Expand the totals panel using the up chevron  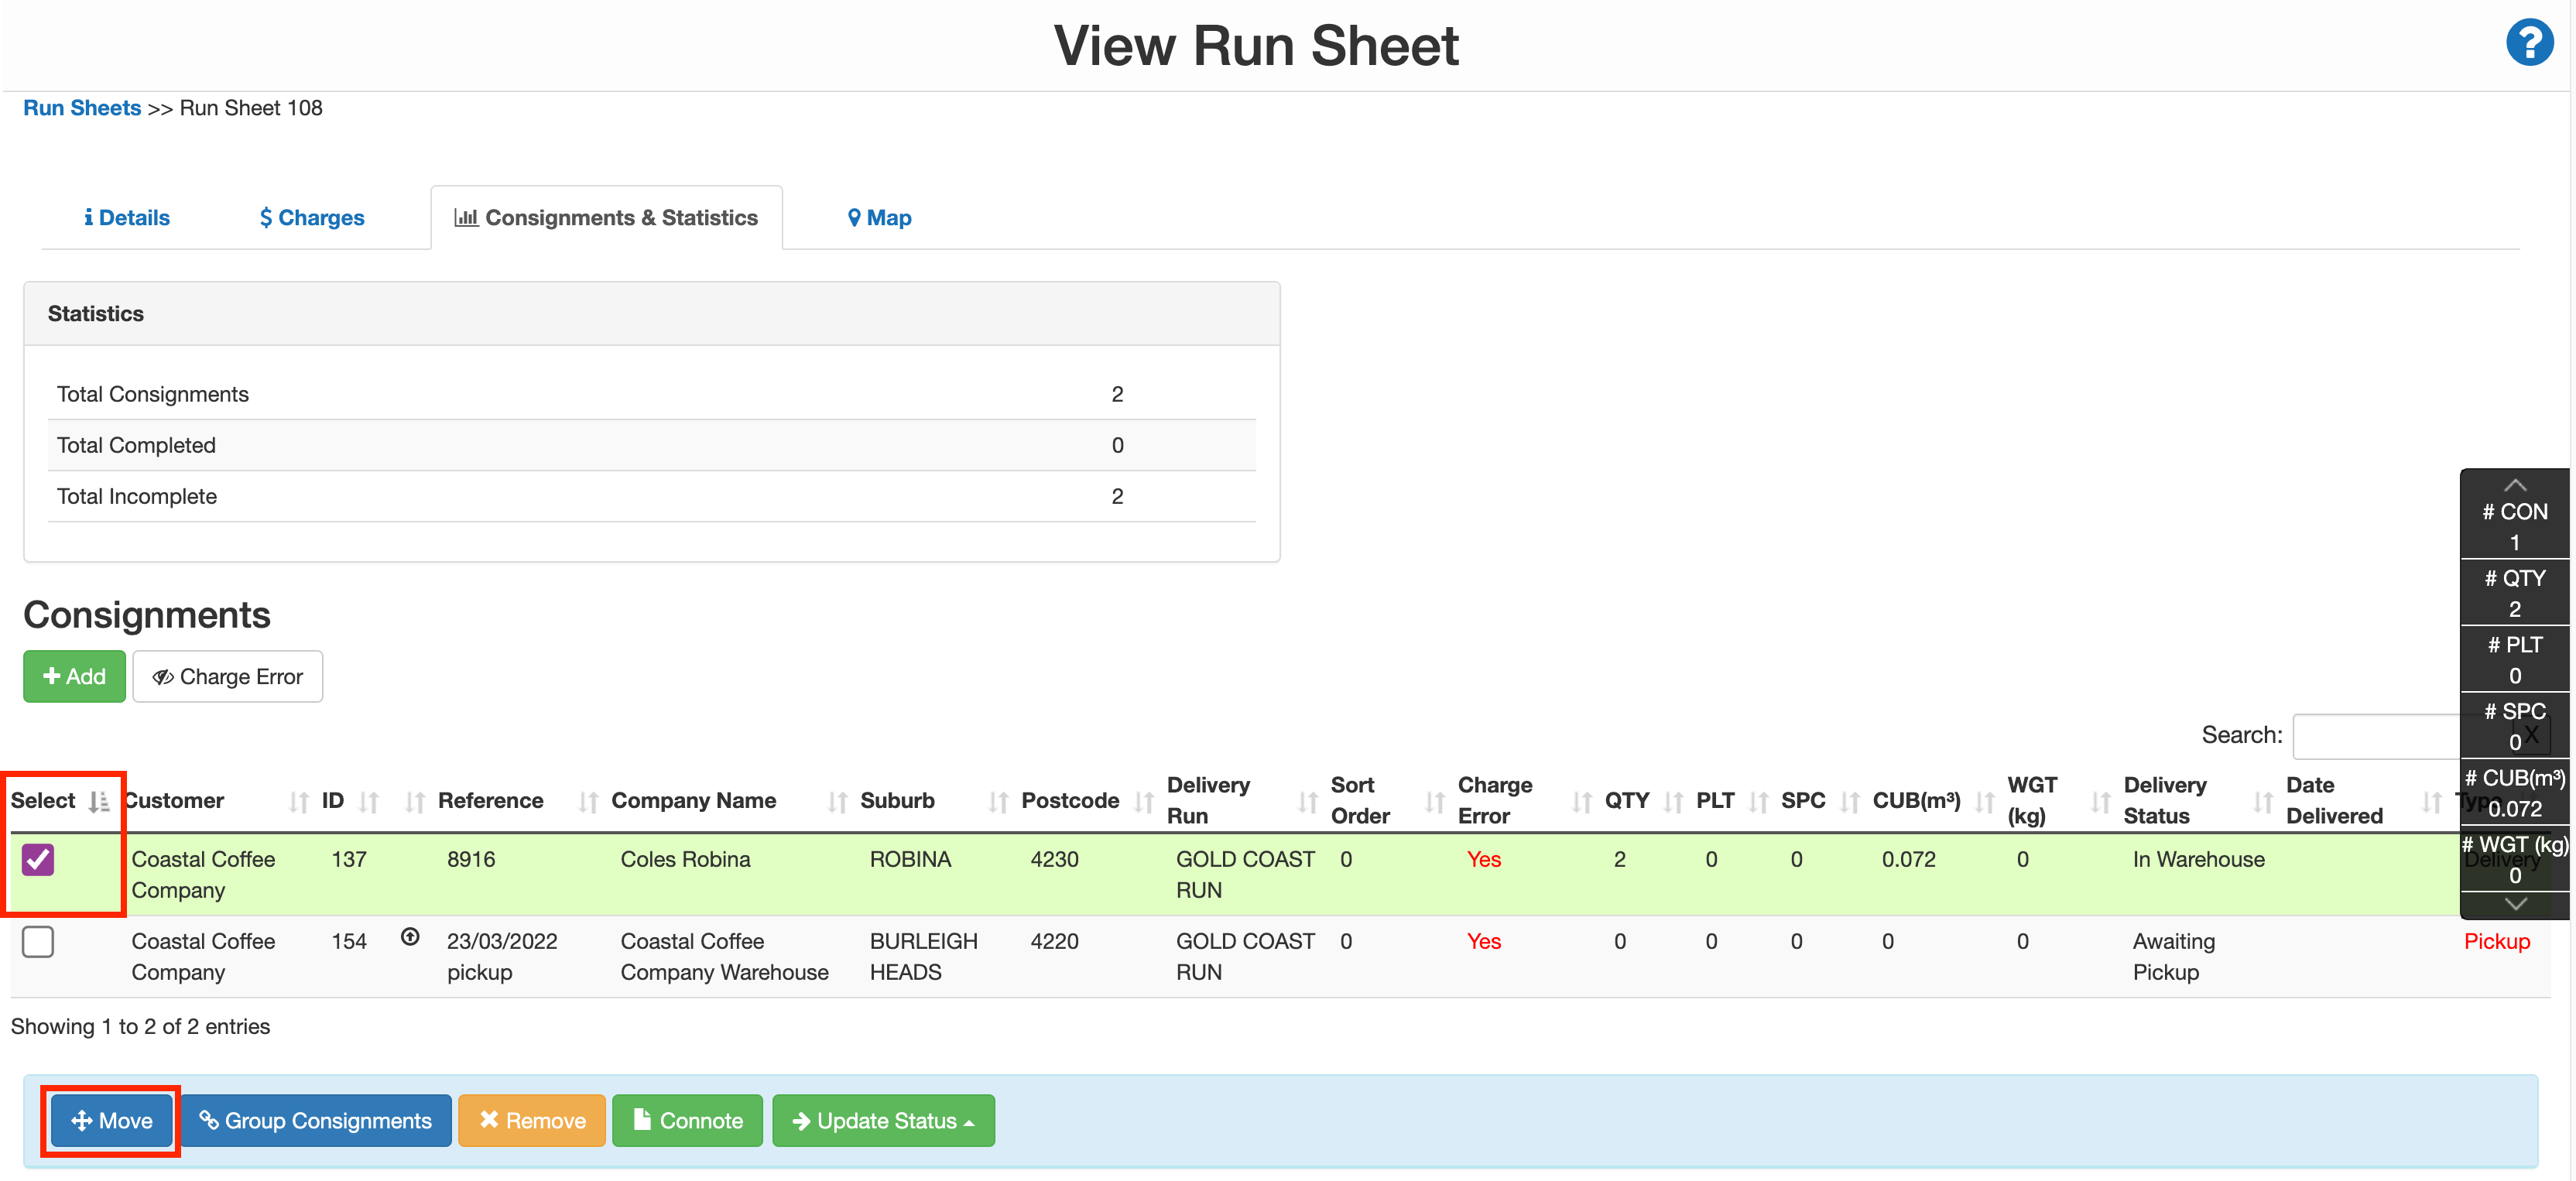2515,486
